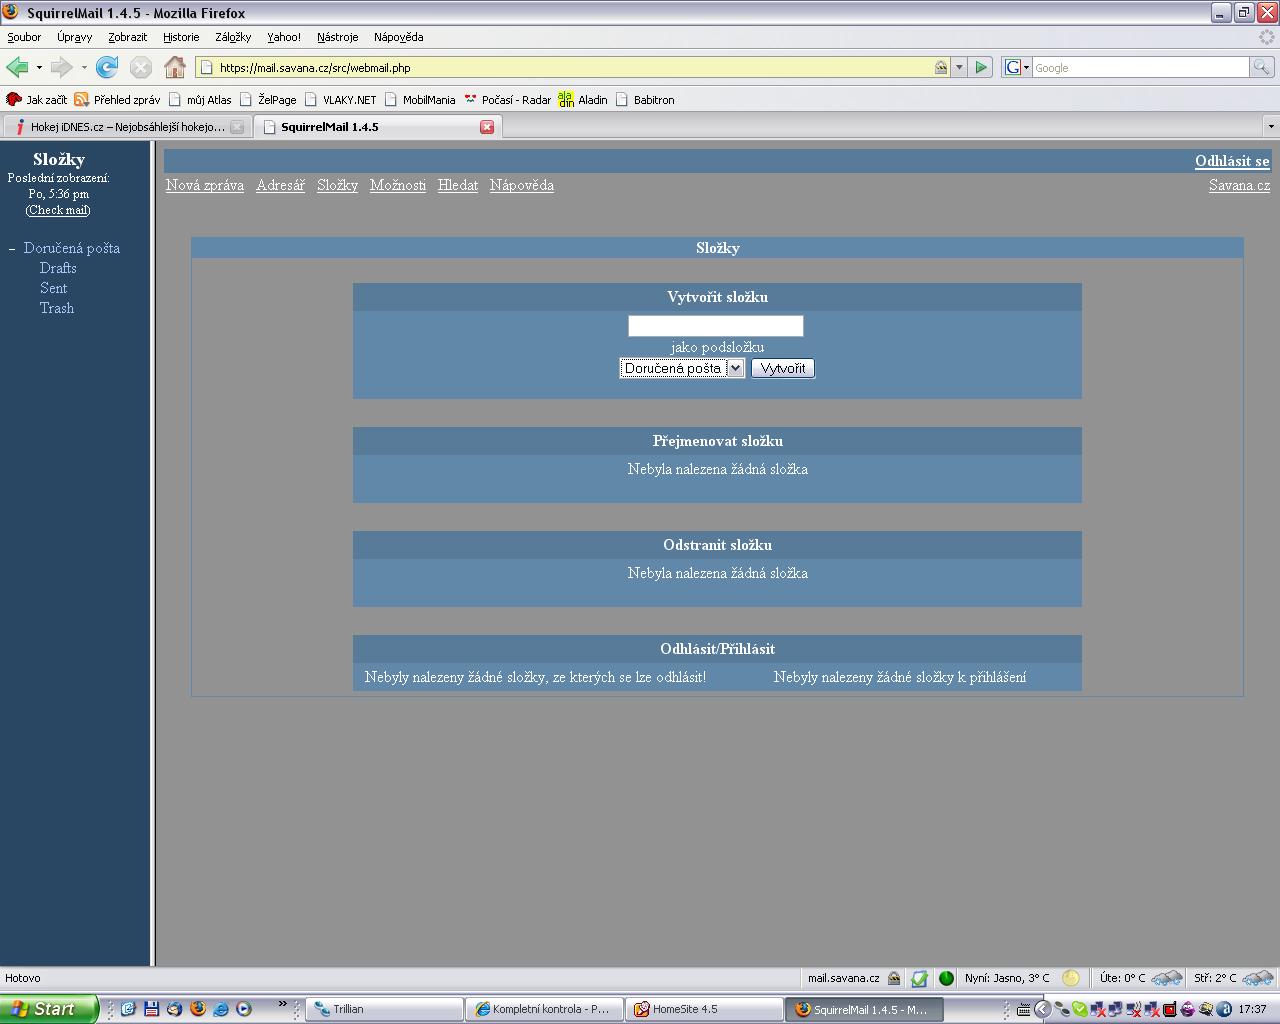Viewport: 1280px width, 1024px height.
Task: Launch Internet Explorer from quick launch
Action: (220, 1009)
